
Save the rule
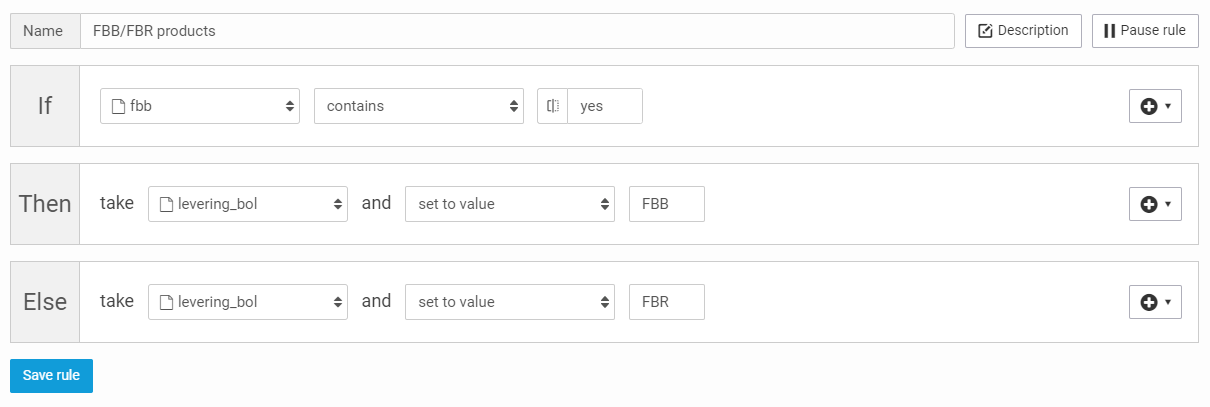coord(51,375)
